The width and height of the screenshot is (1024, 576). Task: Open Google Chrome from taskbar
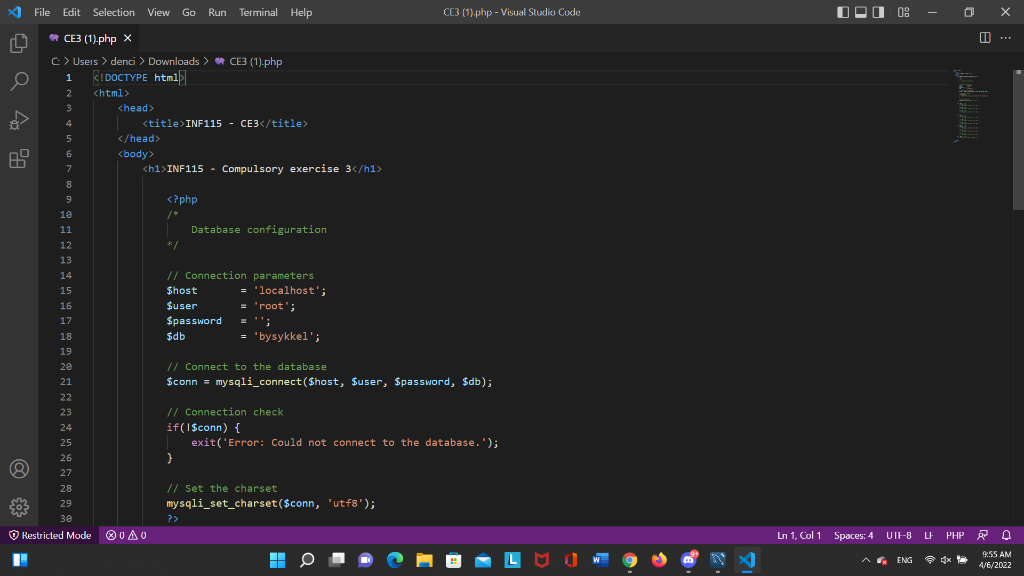pyautogui.click(x=630, y=560)
